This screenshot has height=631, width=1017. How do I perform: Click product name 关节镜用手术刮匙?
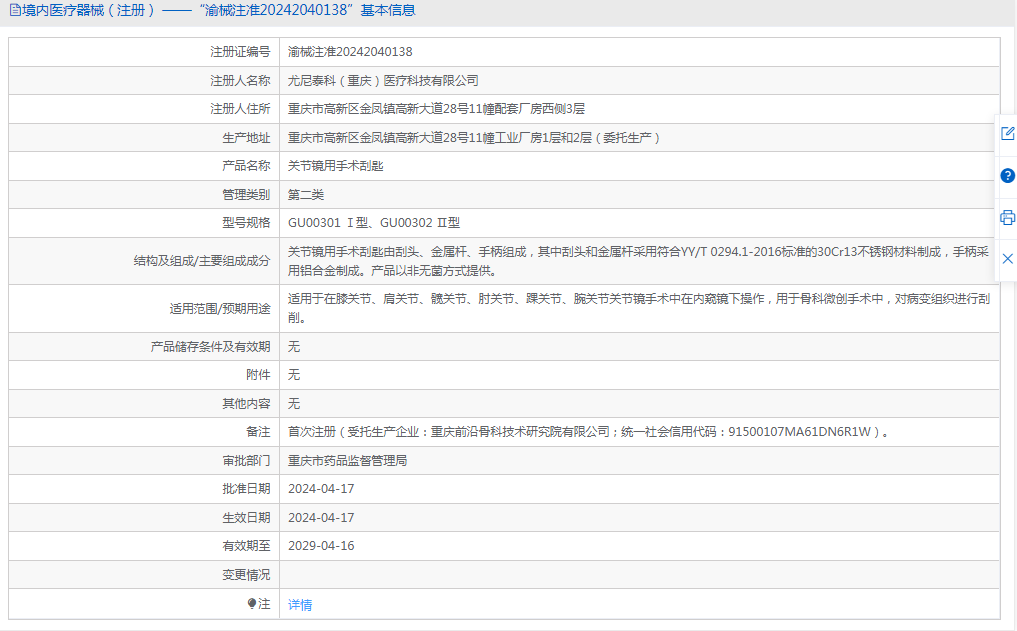[335, 166]
